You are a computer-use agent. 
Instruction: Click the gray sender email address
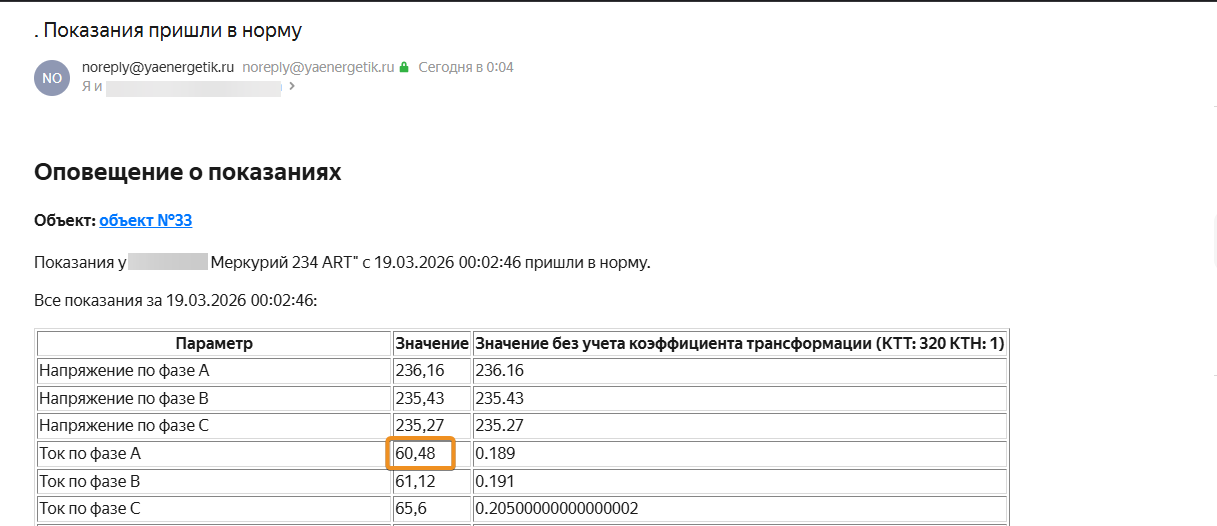[318, 68]
